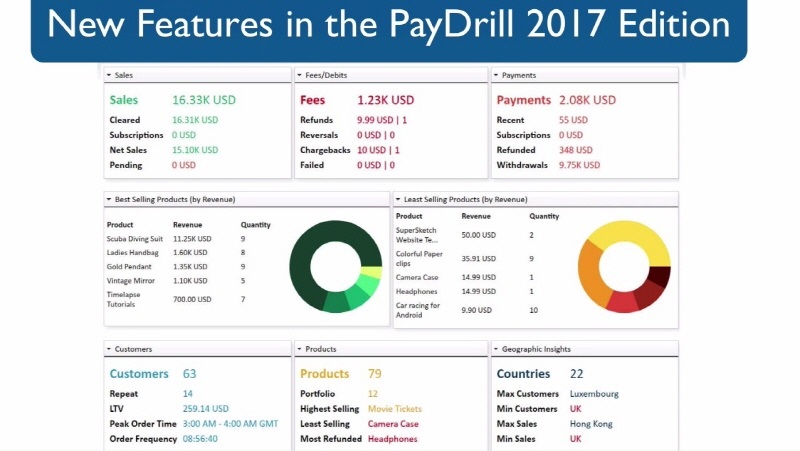The width and height of the screenshot is (800, 451).
Task: Click Highest Selling Movie Tickets value
Action: click(395, 409)
